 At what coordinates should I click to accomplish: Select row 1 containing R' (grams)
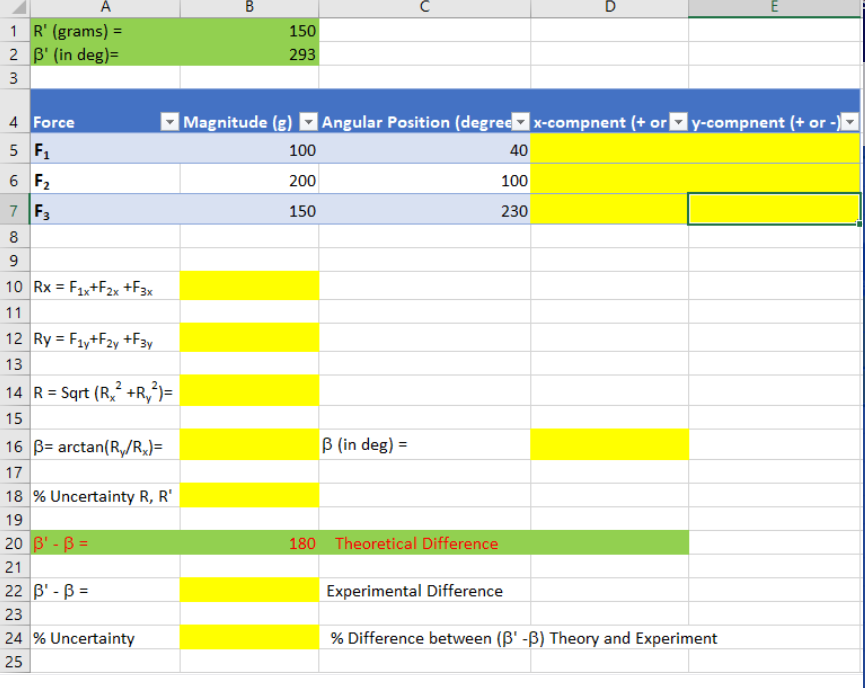pos(14,31)
